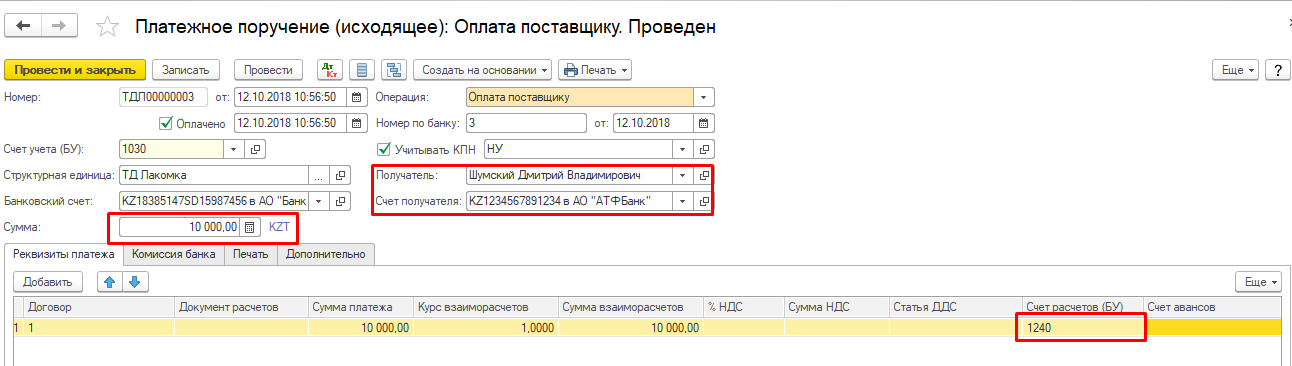Open the top Еще menu
This screenshot has height=366, width=1292.
coord(1236,70)
